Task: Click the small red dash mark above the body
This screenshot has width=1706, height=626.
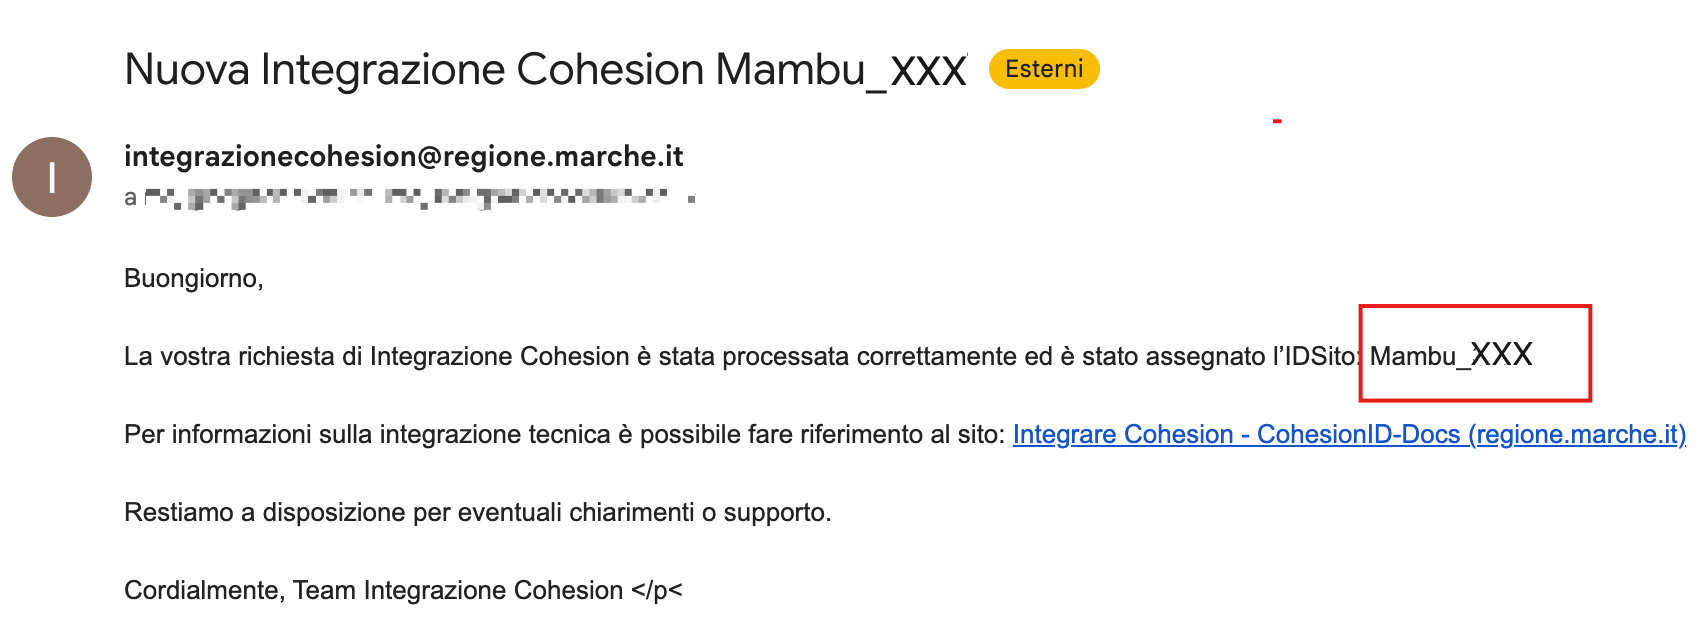Action: click(1277, 121)
